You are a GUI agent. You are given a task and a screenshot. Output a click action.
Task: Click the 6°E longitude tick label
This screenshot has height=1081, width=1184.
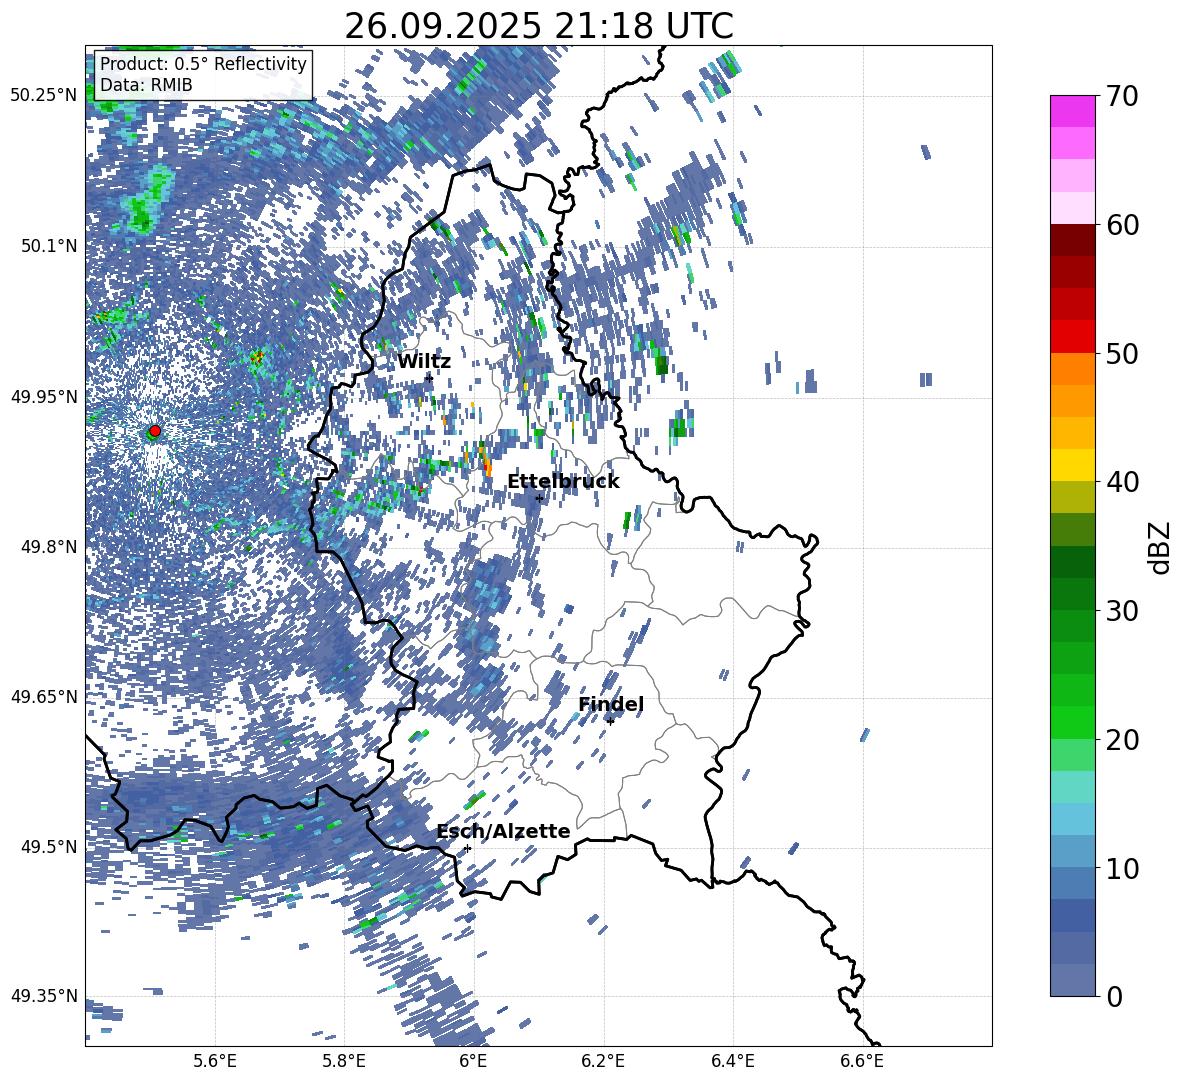coord(473,1061)
